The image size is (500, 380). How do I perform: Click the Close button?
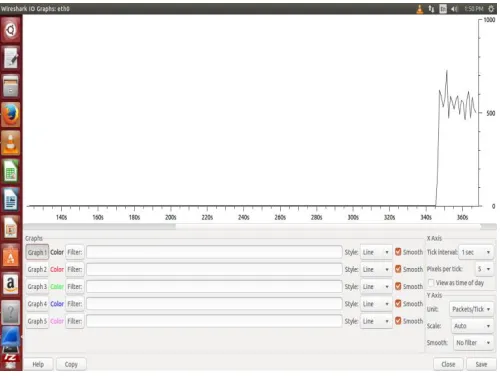pyautogui.click(x=448, y=364)
